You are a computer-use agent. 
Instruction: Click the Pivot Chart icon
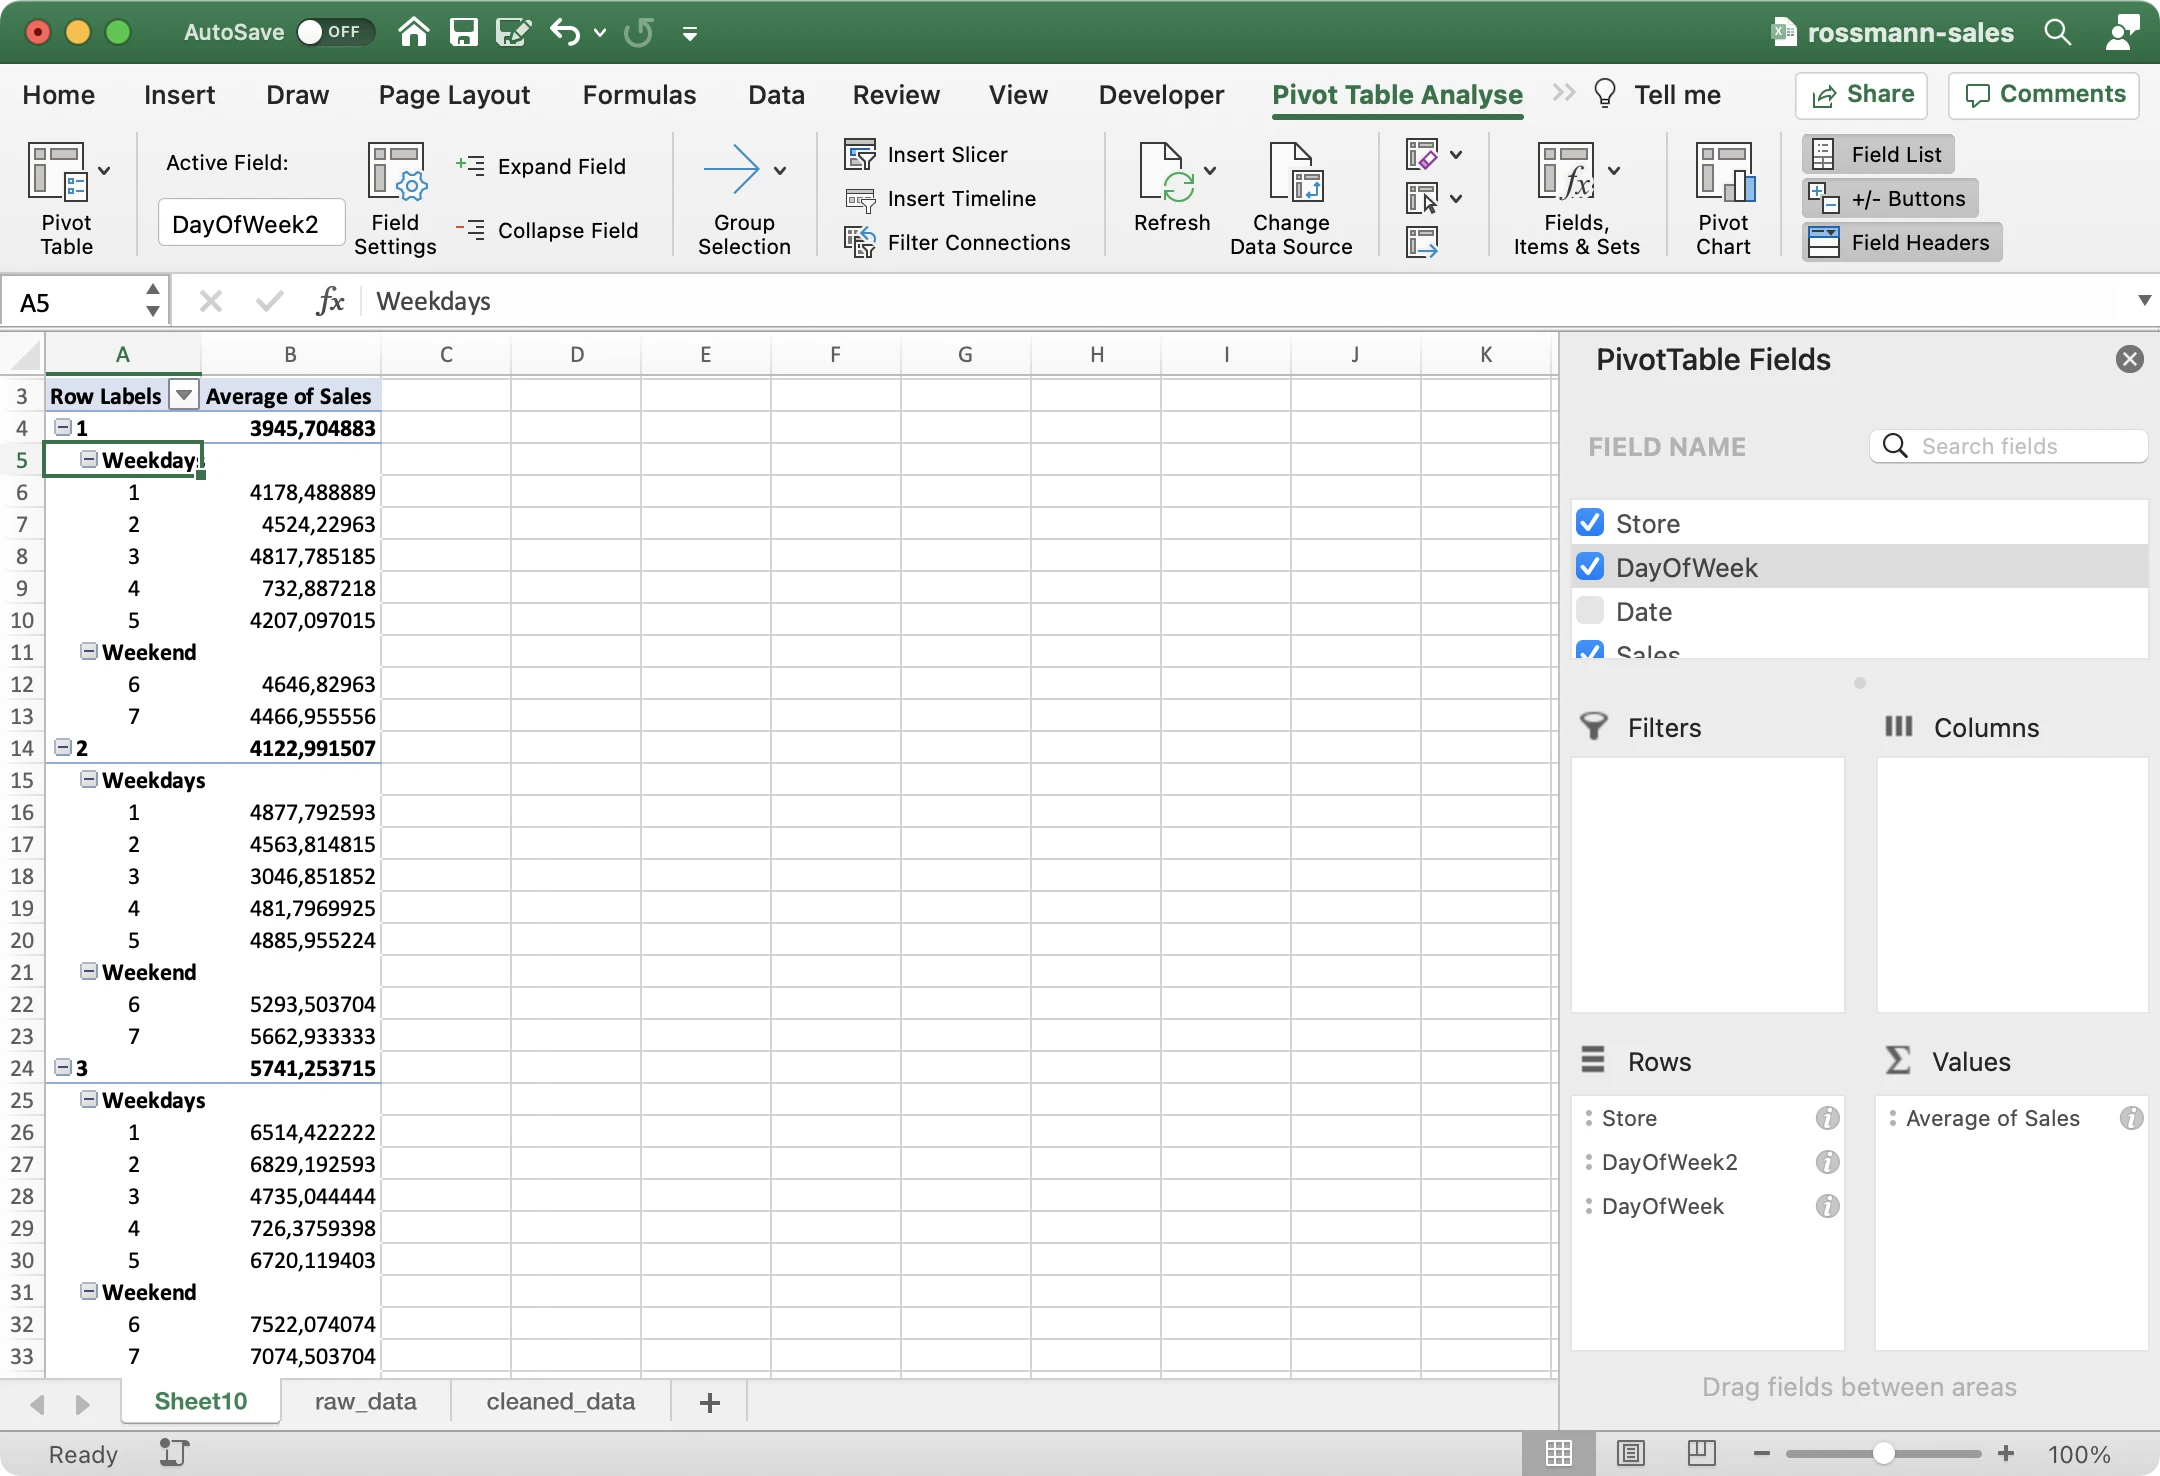(x=1724, y=185)
